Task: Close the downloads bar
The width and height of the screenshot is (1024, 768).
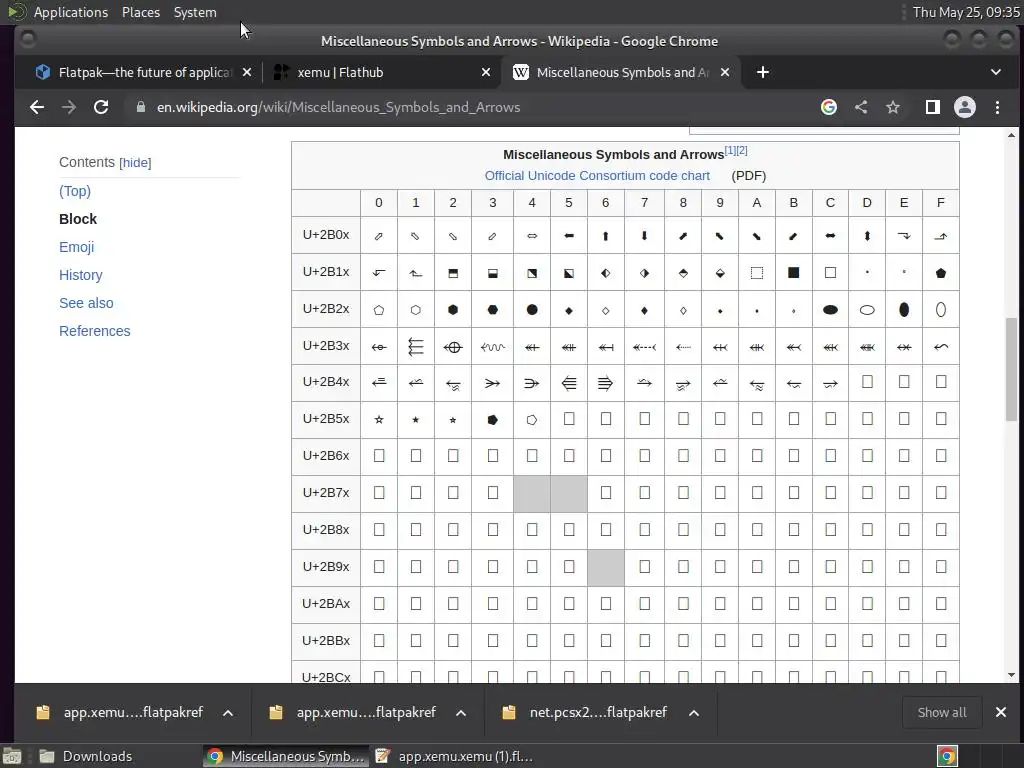Action: pyautogui.click(x=1000, y=712)
